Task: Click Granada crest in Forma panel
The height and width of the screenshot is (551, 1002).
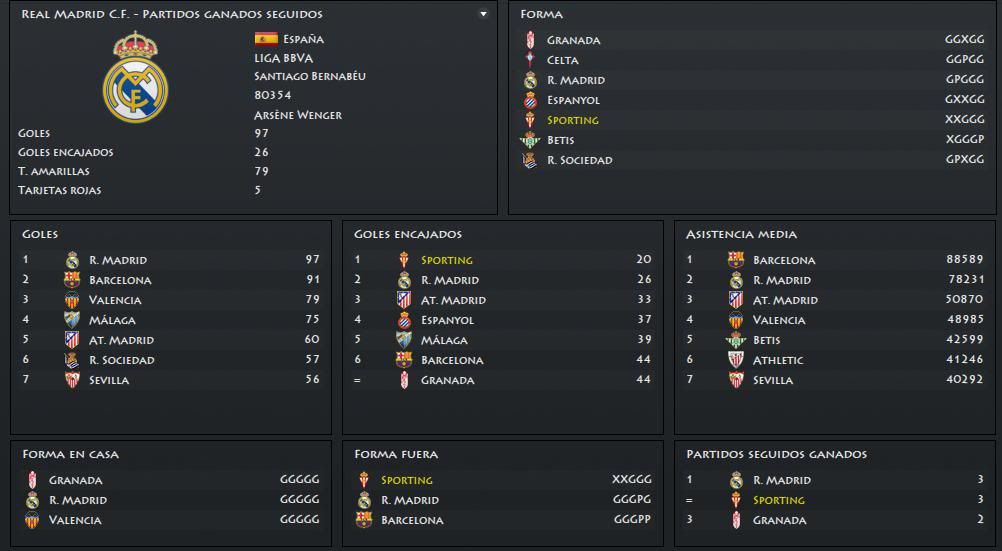Action: click(x=531, y=40)
